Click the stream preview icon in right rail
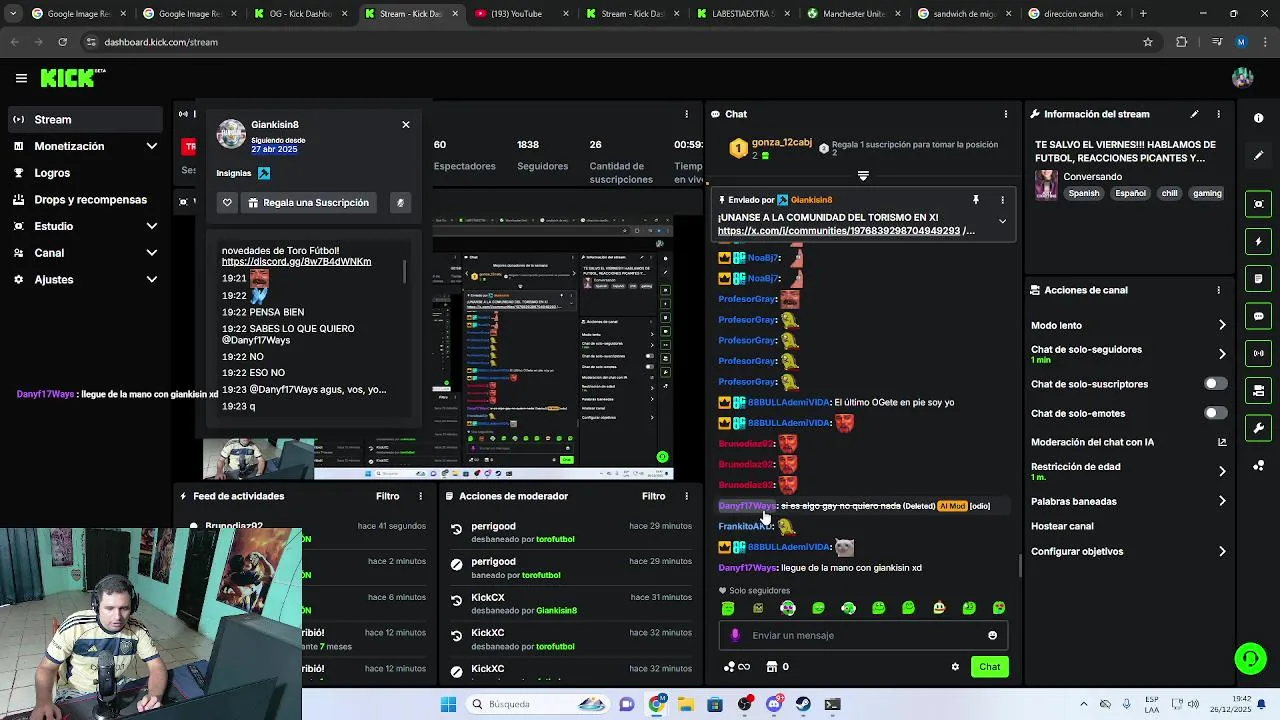Image resolution: width=1280 pixels, height=720 pixels. [1258, 204]
